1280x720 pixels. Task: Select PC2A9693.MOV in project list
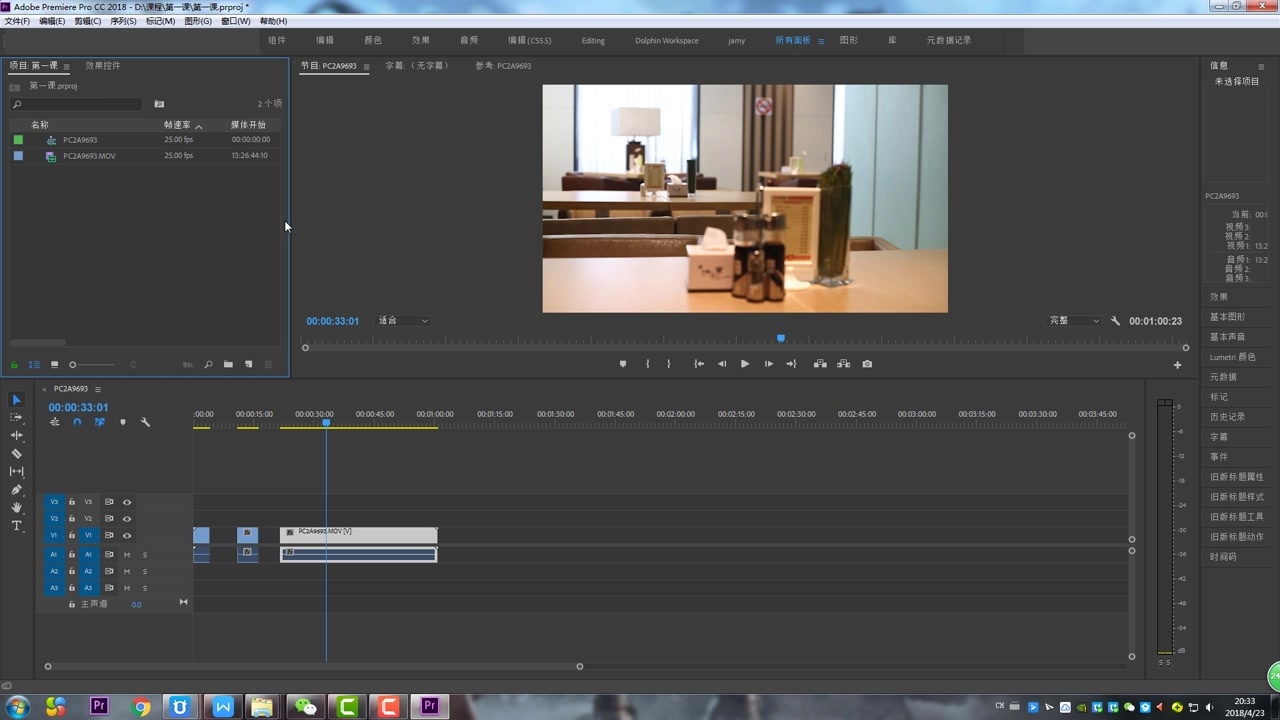click(89, 156)
